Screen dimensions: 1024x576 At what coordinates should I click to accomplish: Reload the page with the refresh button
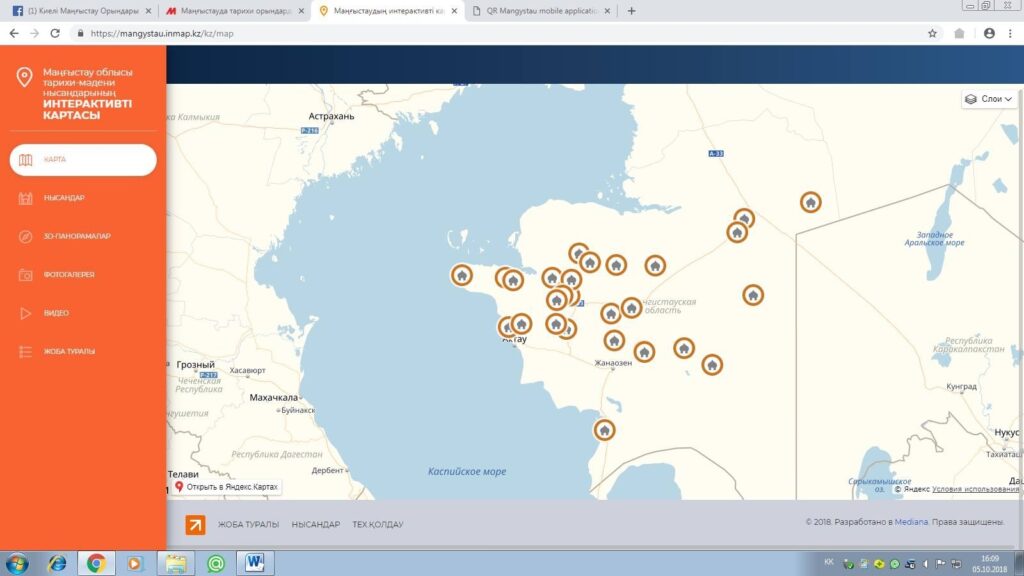(55, 33)
